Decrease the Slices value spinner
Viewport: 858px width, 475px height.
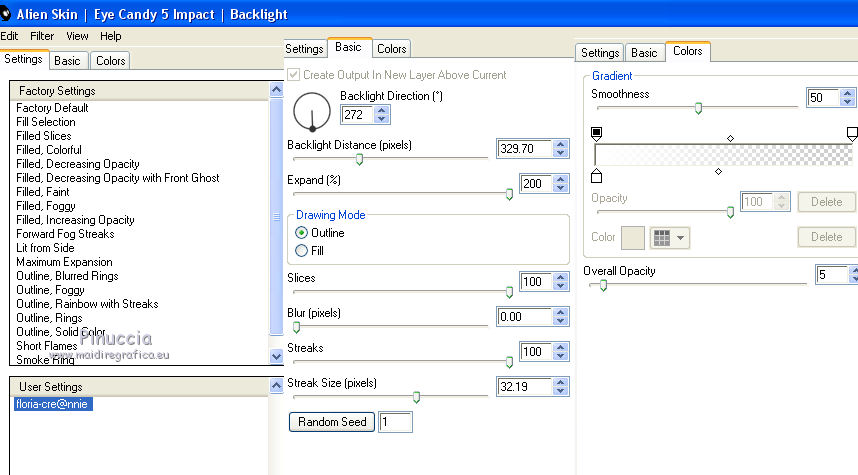click(x=560, y=286)
